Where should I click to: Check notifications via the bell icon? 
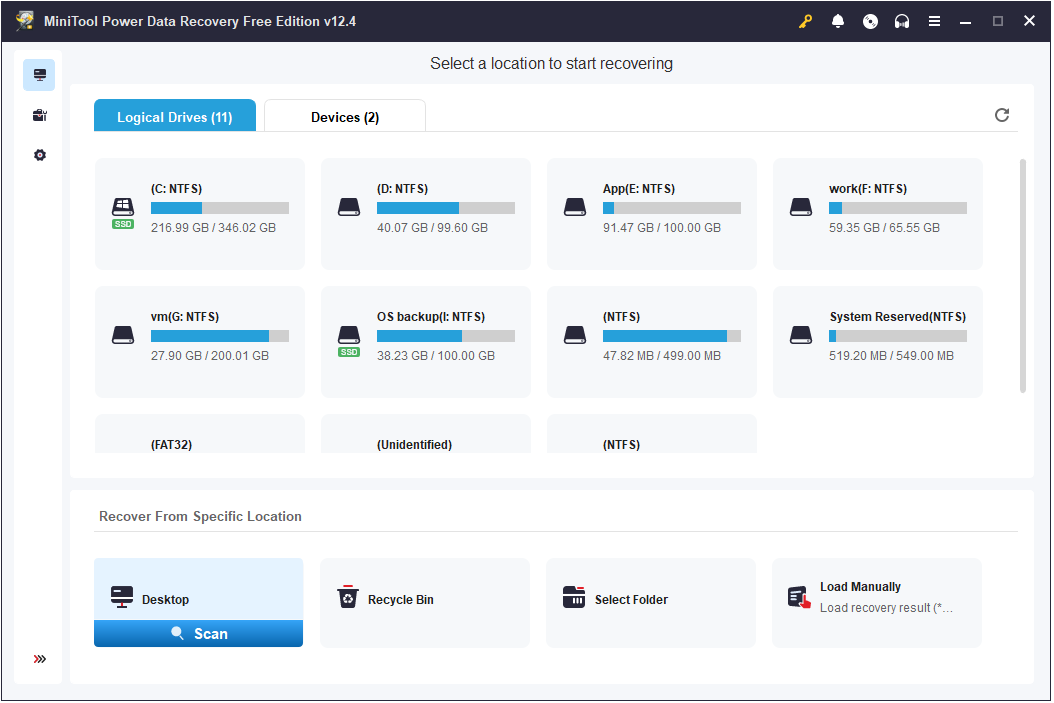pyautogui.click(x=838, y=22)
